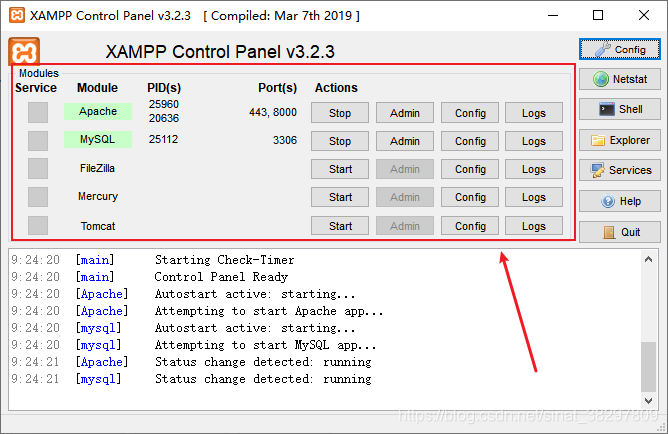Click the Mercury module name
This screenshot has width=668, height=434.
(98, 196)
